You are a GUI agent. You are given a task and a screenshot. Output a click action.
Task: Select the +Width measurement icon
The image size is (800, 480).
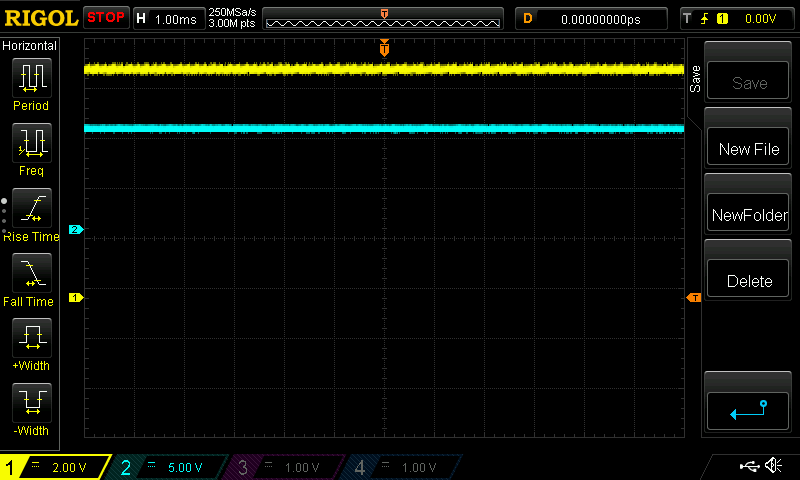[30, 342]
